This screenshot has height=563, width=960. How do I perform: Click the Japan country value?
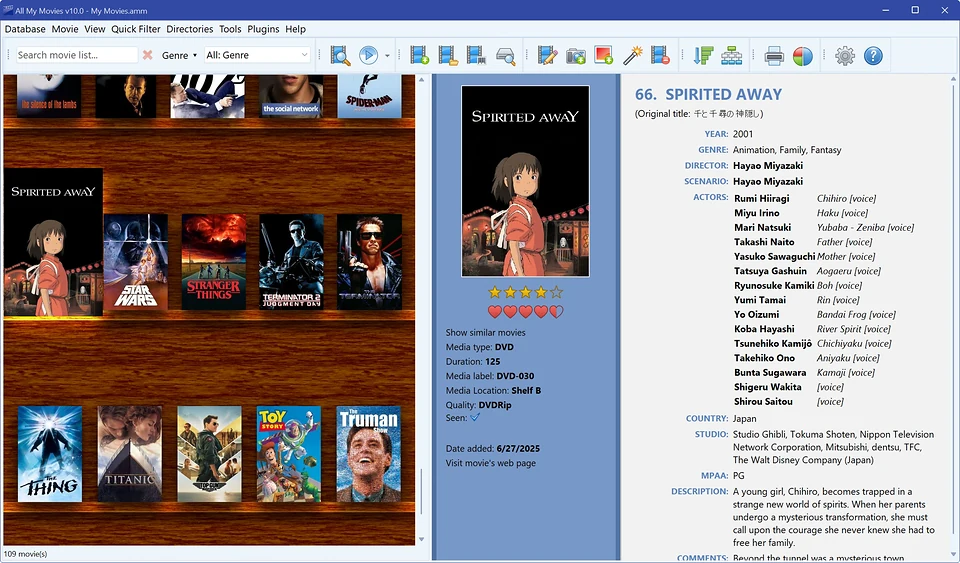(x=744, y=419)
